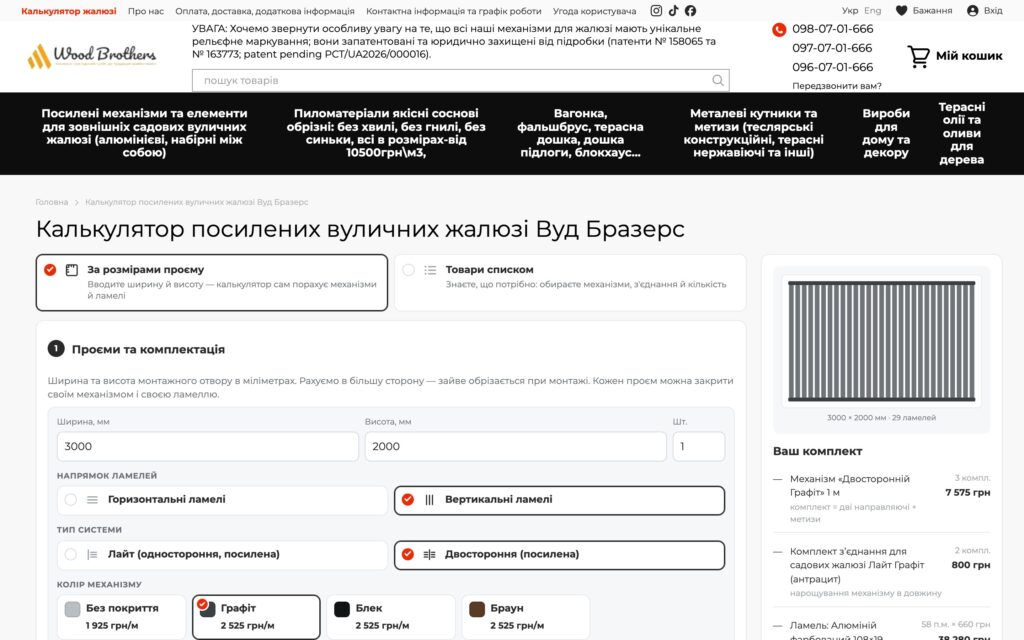
Task: Click price 7 575 грн in kit
Action: (967, 492)
